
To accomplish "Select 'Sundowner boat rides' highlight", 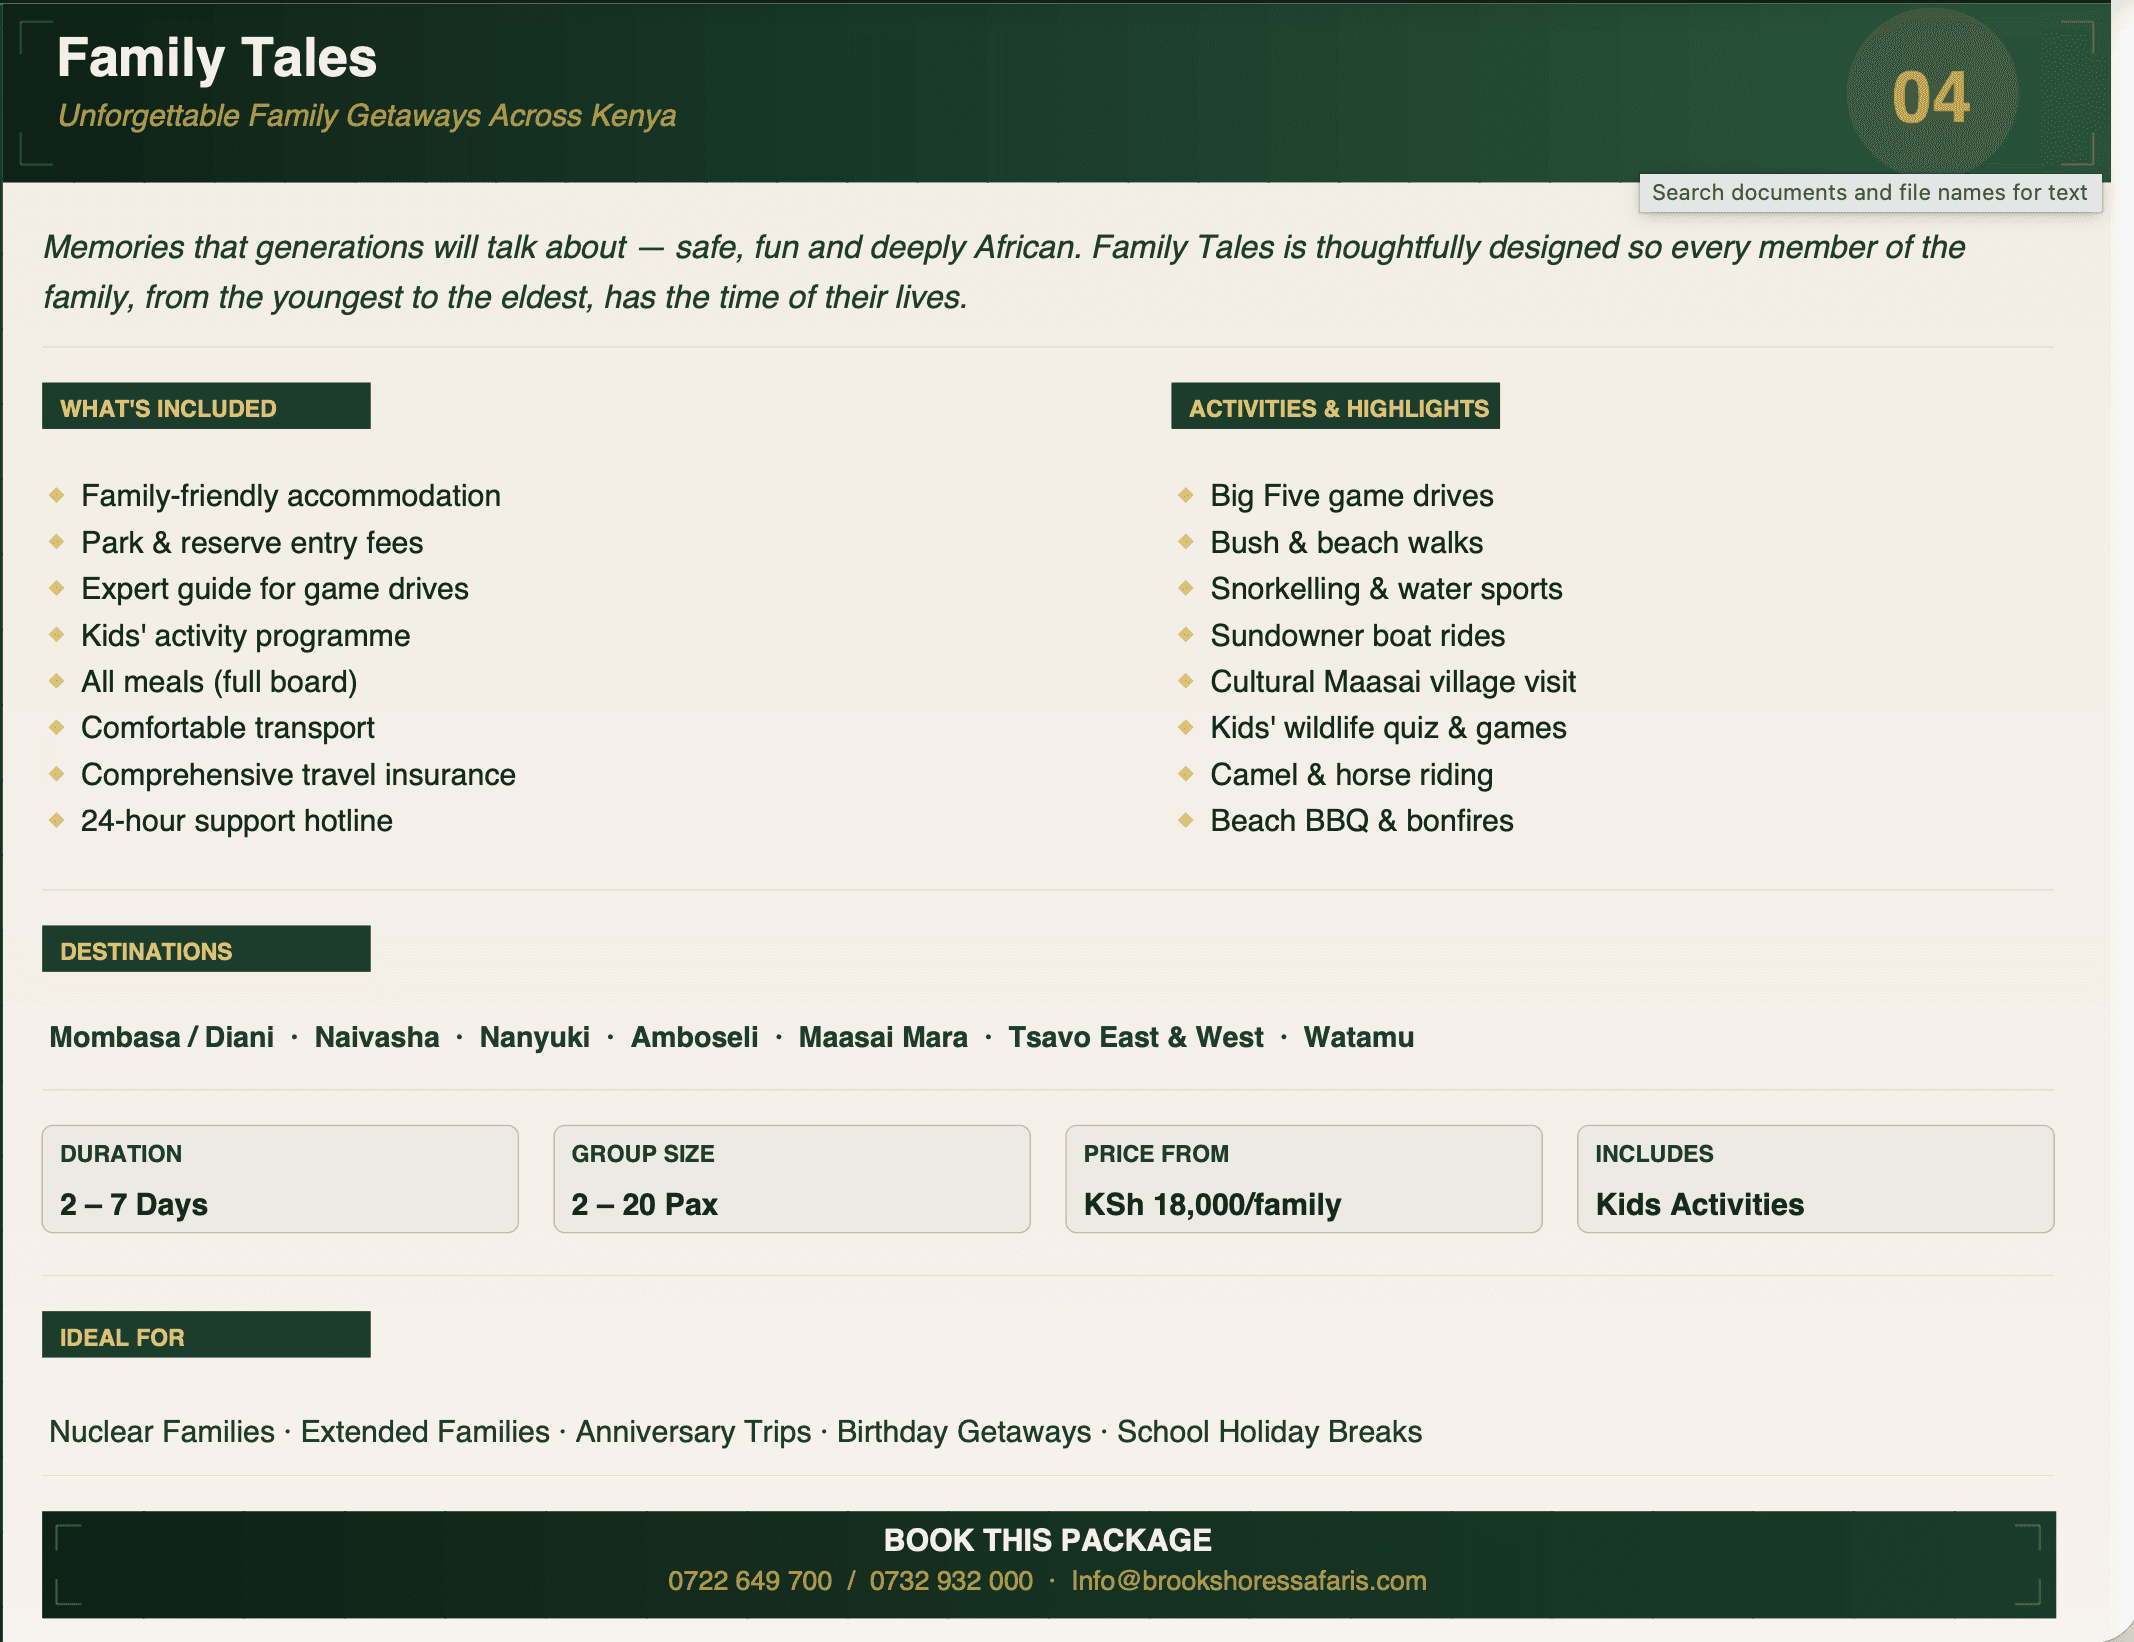I will pyautogui.click(x=1358, y=636).
